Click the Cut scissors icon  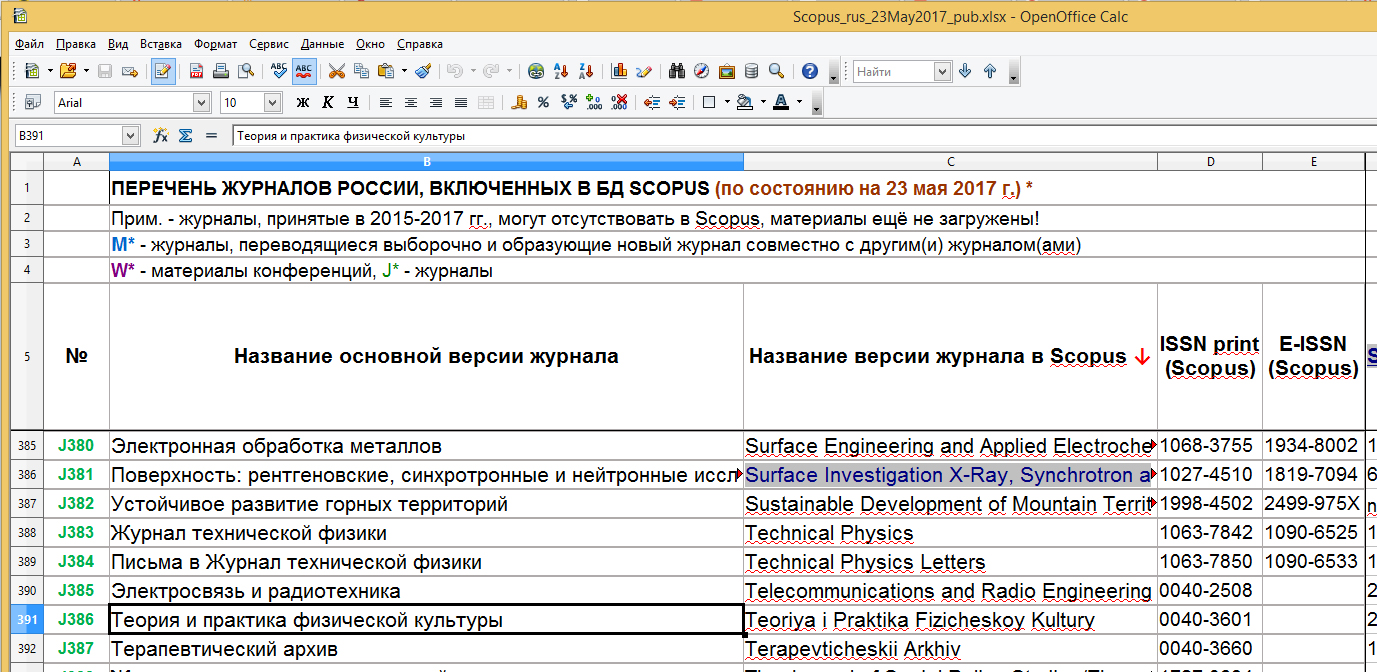337,71
